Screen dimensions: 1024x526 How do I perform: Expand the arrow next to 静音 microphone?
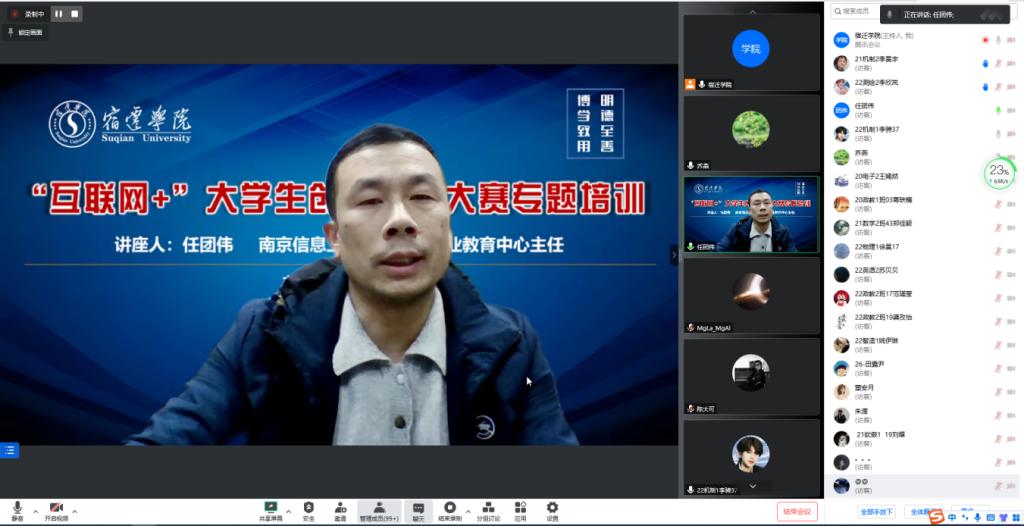tap(35, 511)
